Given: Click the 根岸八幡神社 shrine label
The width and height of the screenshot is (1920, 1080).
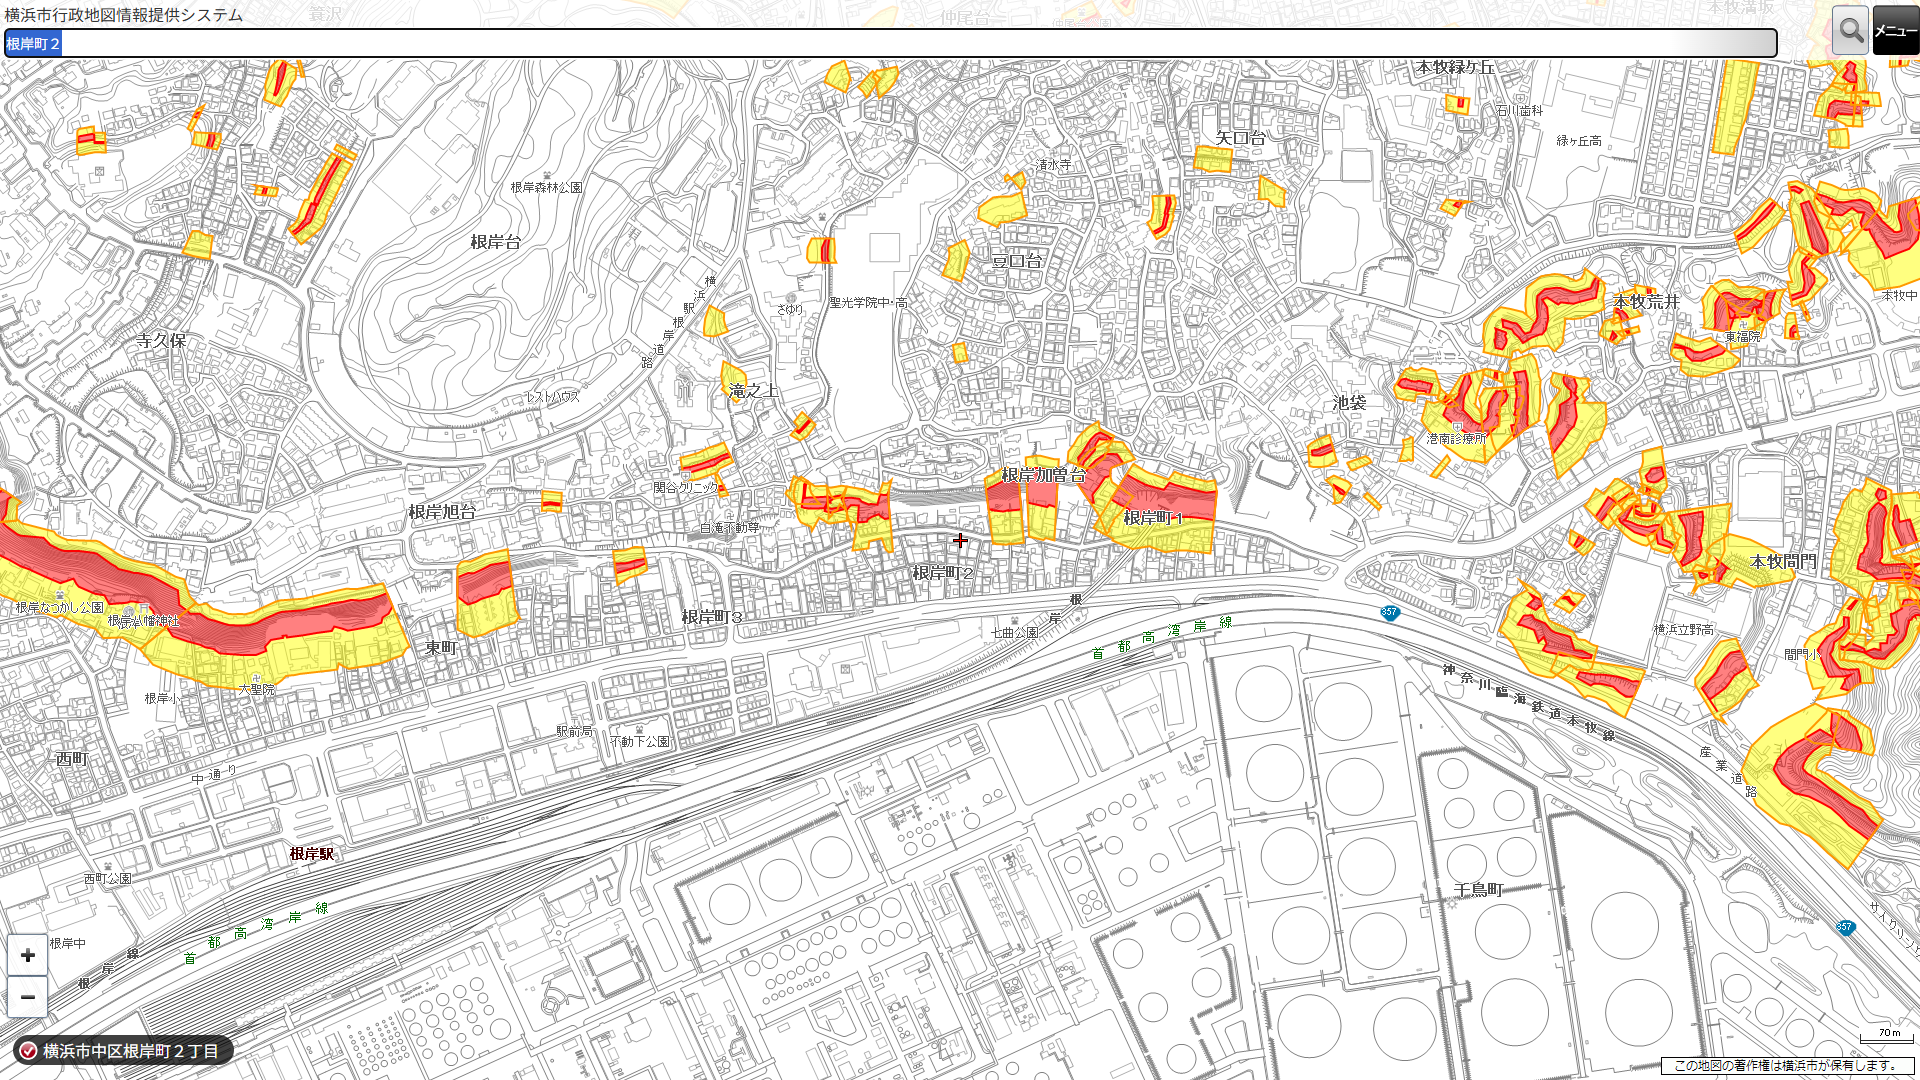Looking at the screenshot, I should 143,621.
